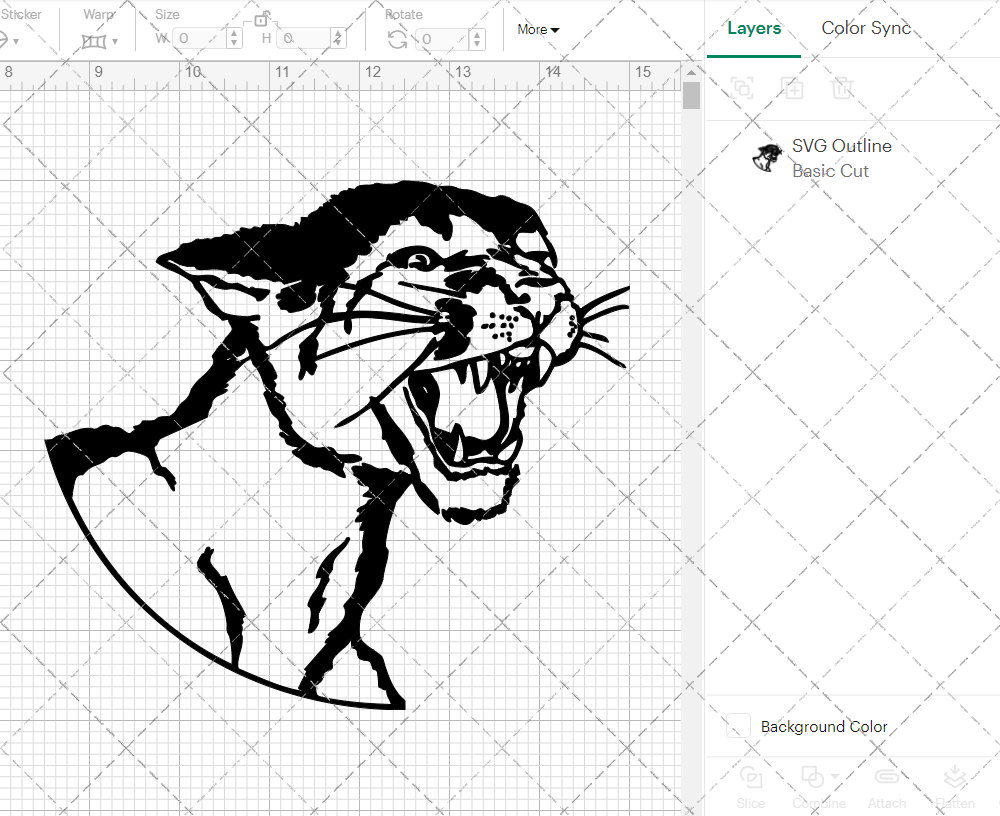Image resolution: width=1000 pixels, height=816 pixels.
Task: Click the Delete icon in Layers panel
Action: [x=842, y=88]
